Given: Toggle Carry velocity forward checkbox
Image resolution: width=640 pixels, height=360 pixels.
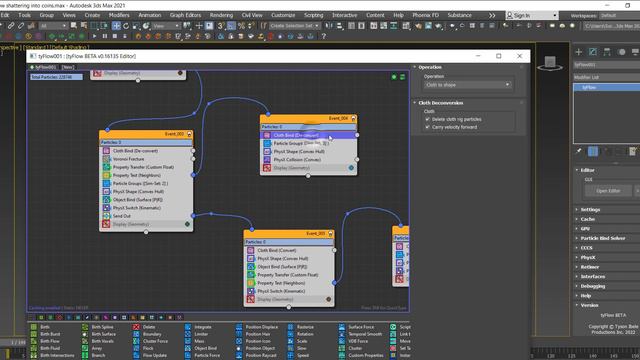Looking at the screenshot, I should 427,127.
